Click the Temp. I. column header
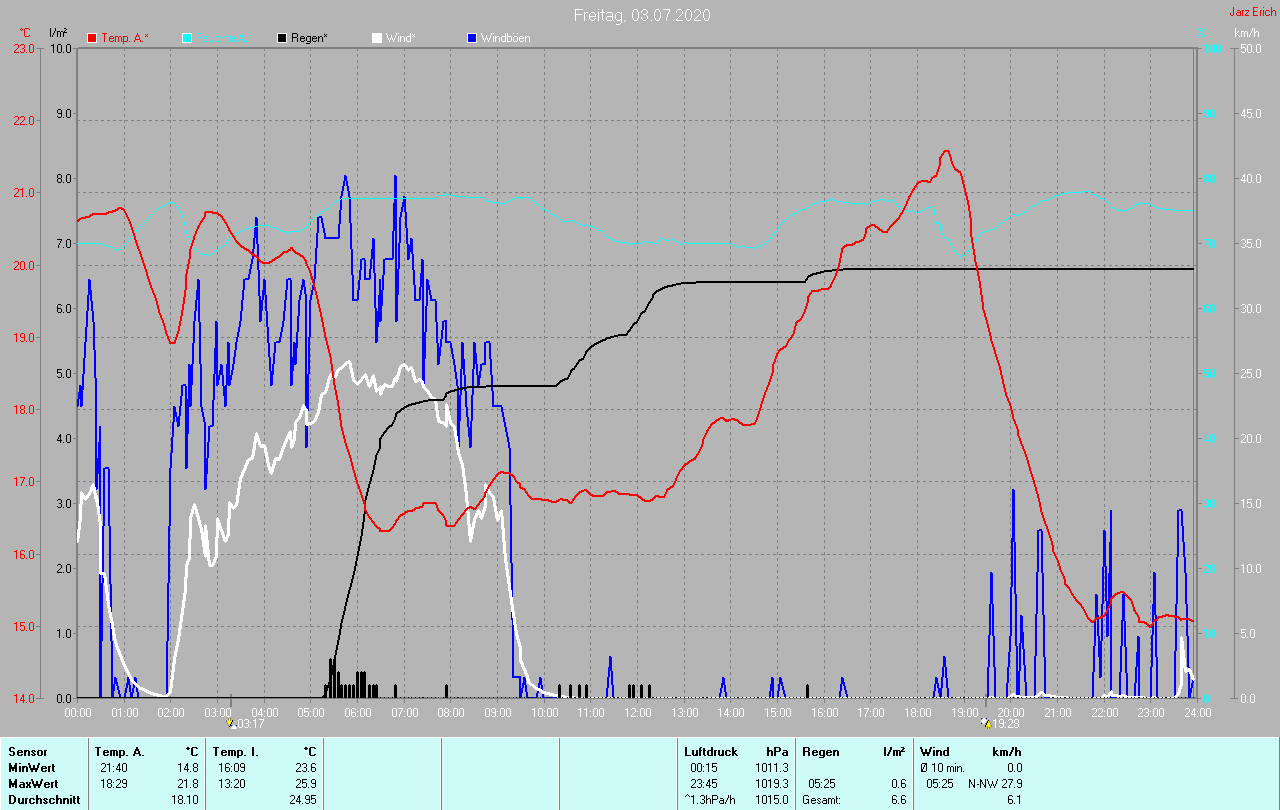Viewport: 1280px width, 810px height. 235,751
